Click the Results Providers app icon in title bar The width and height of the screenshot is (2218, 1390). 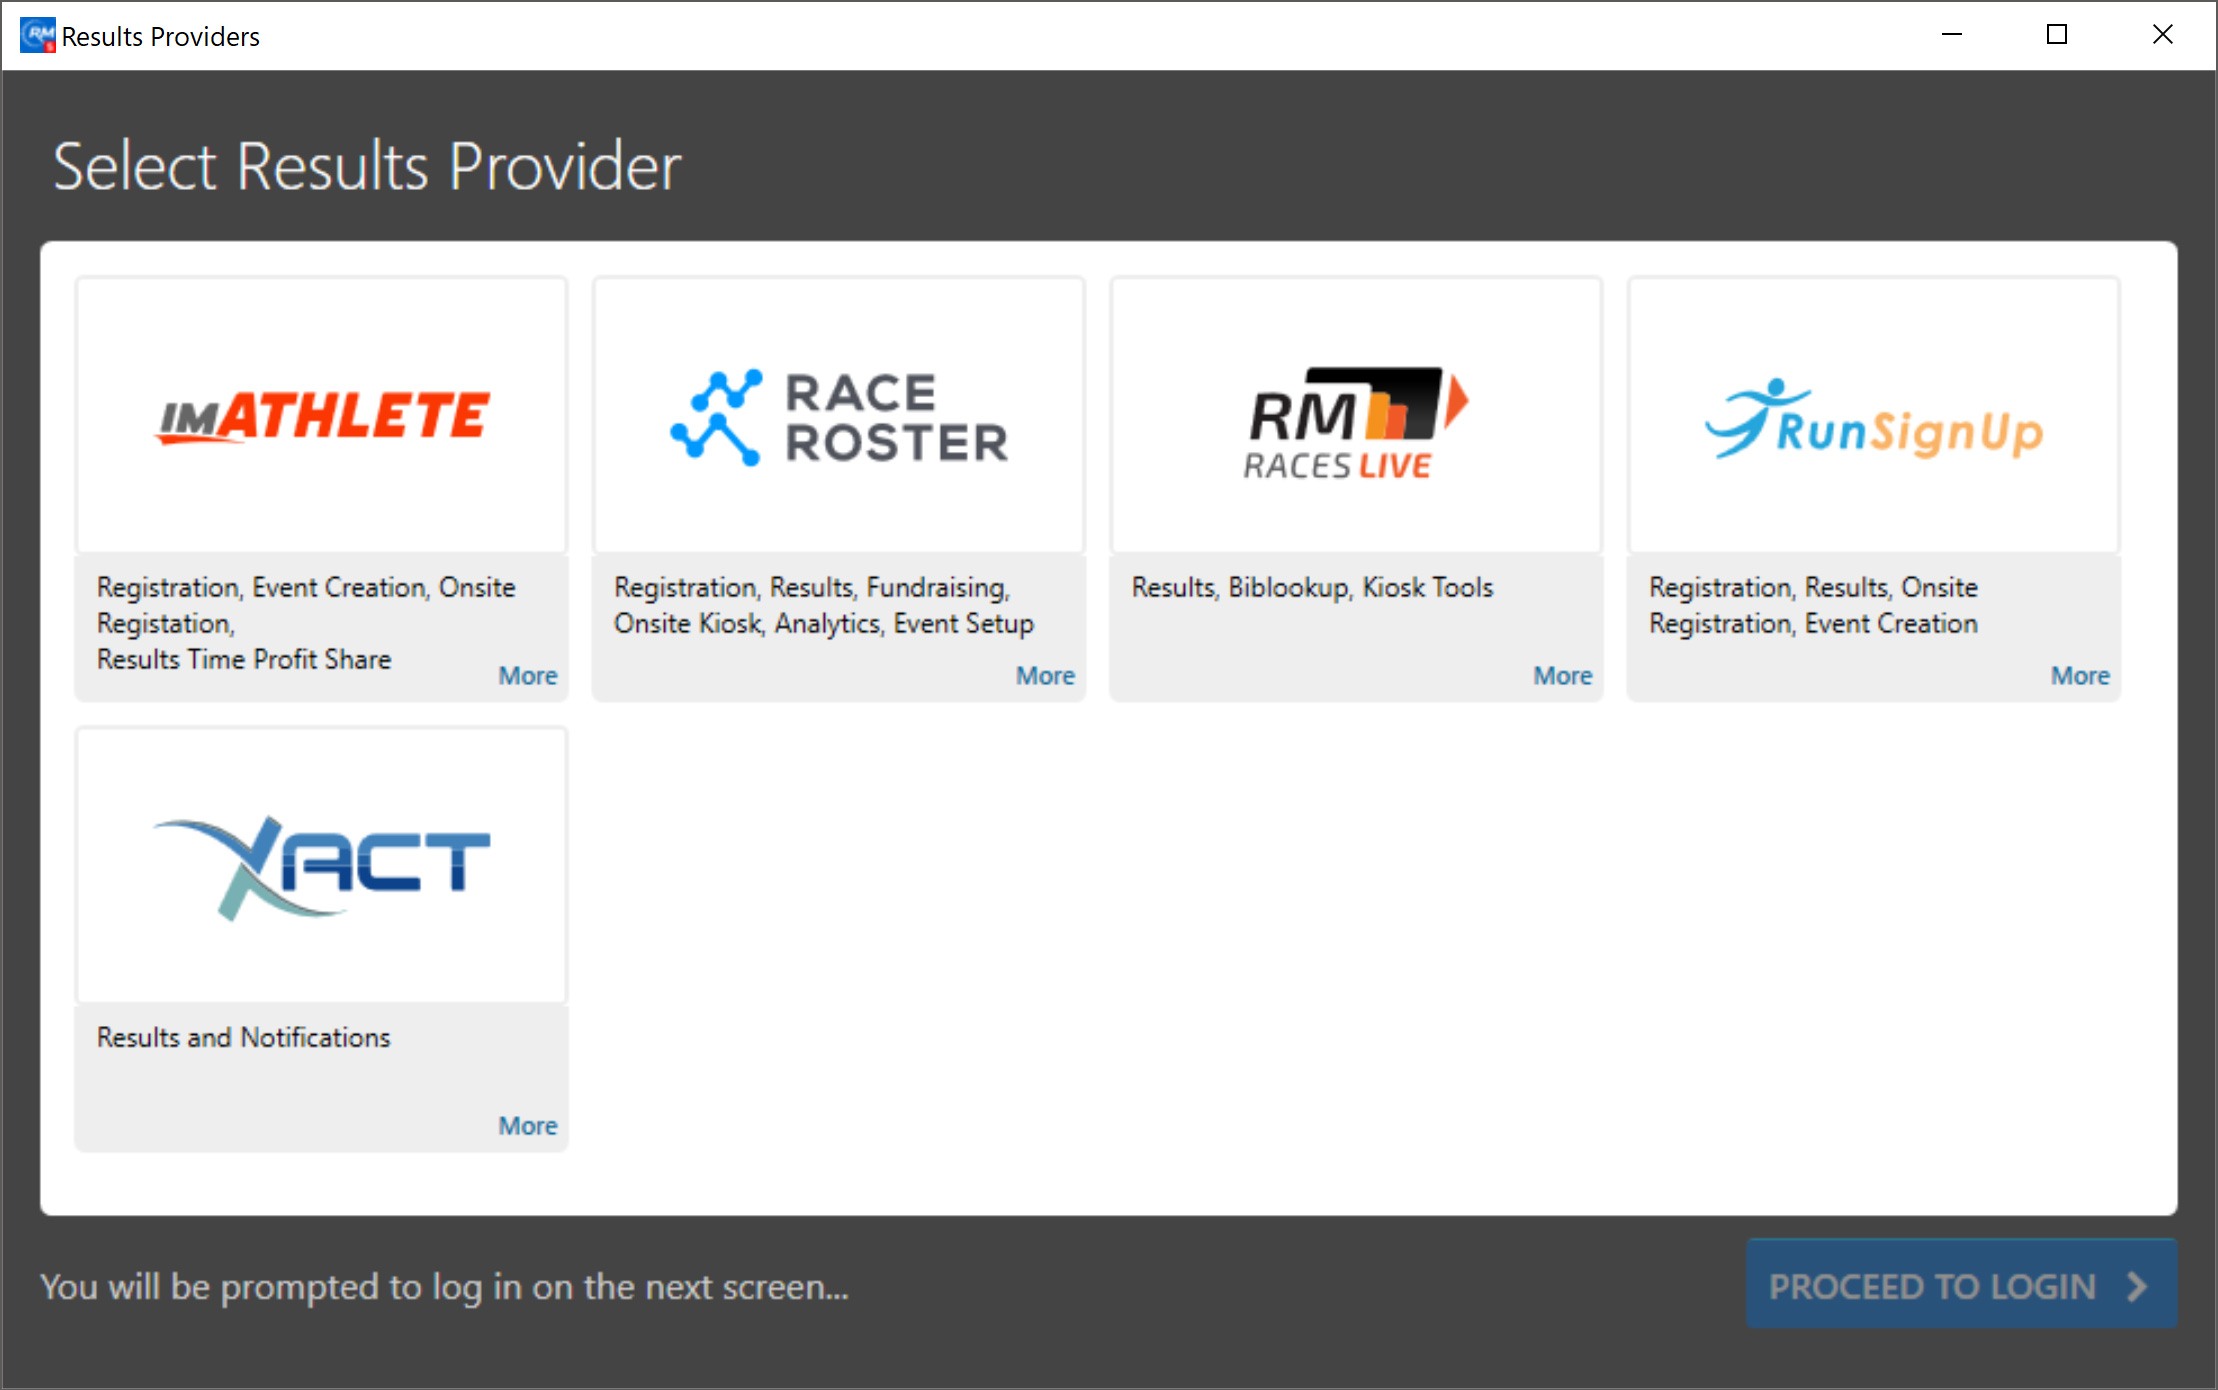(x=38, y=35)
